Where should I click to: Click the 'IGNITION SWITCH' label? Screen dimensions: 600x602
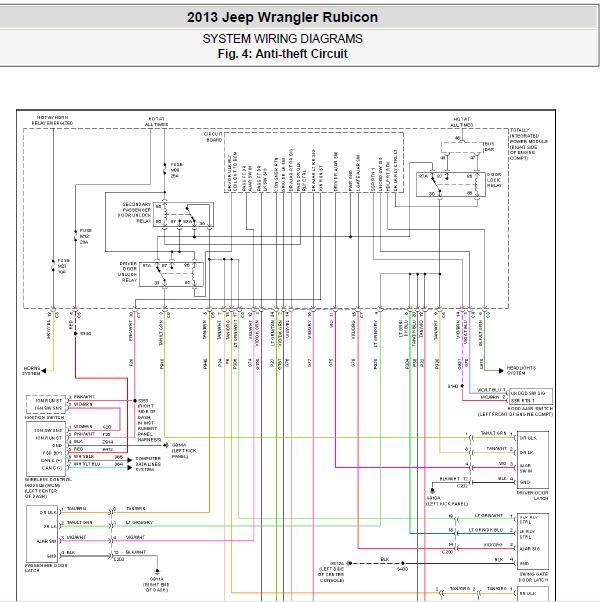click(x=45, y=417)
